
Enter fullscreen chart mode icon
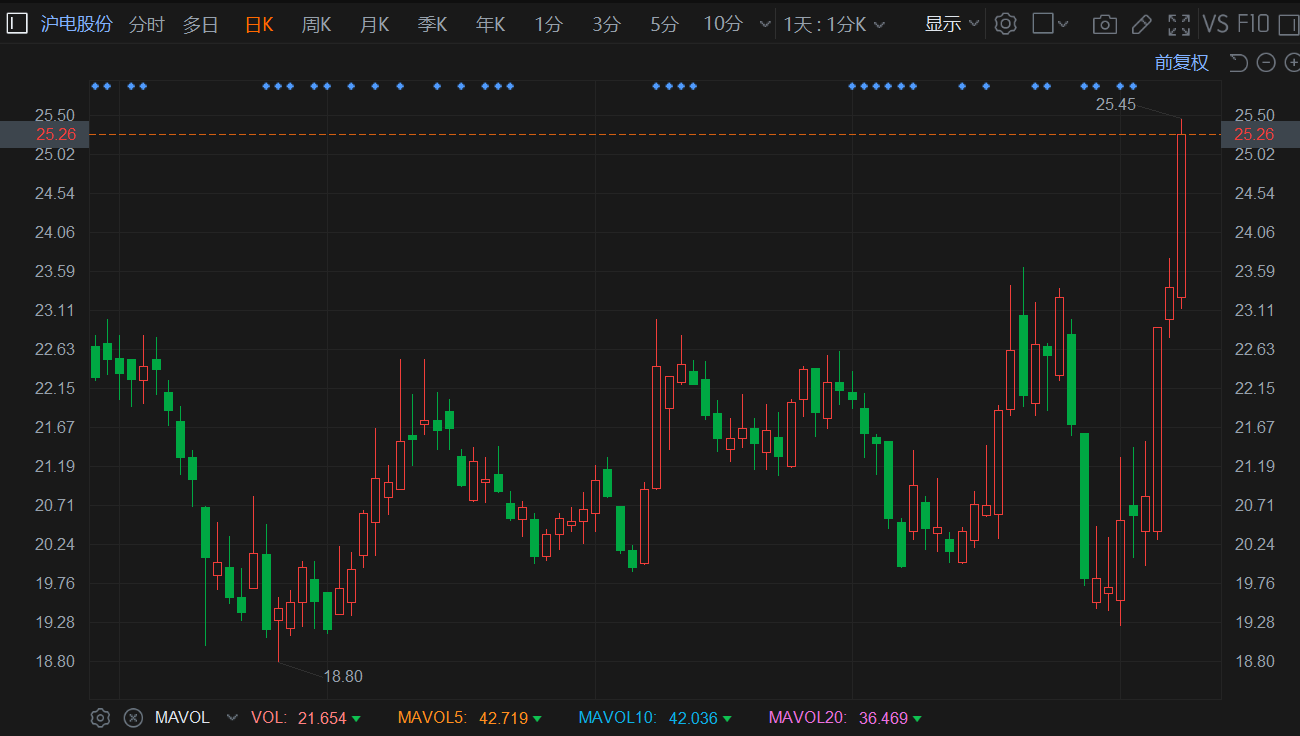pos(1179,24)
